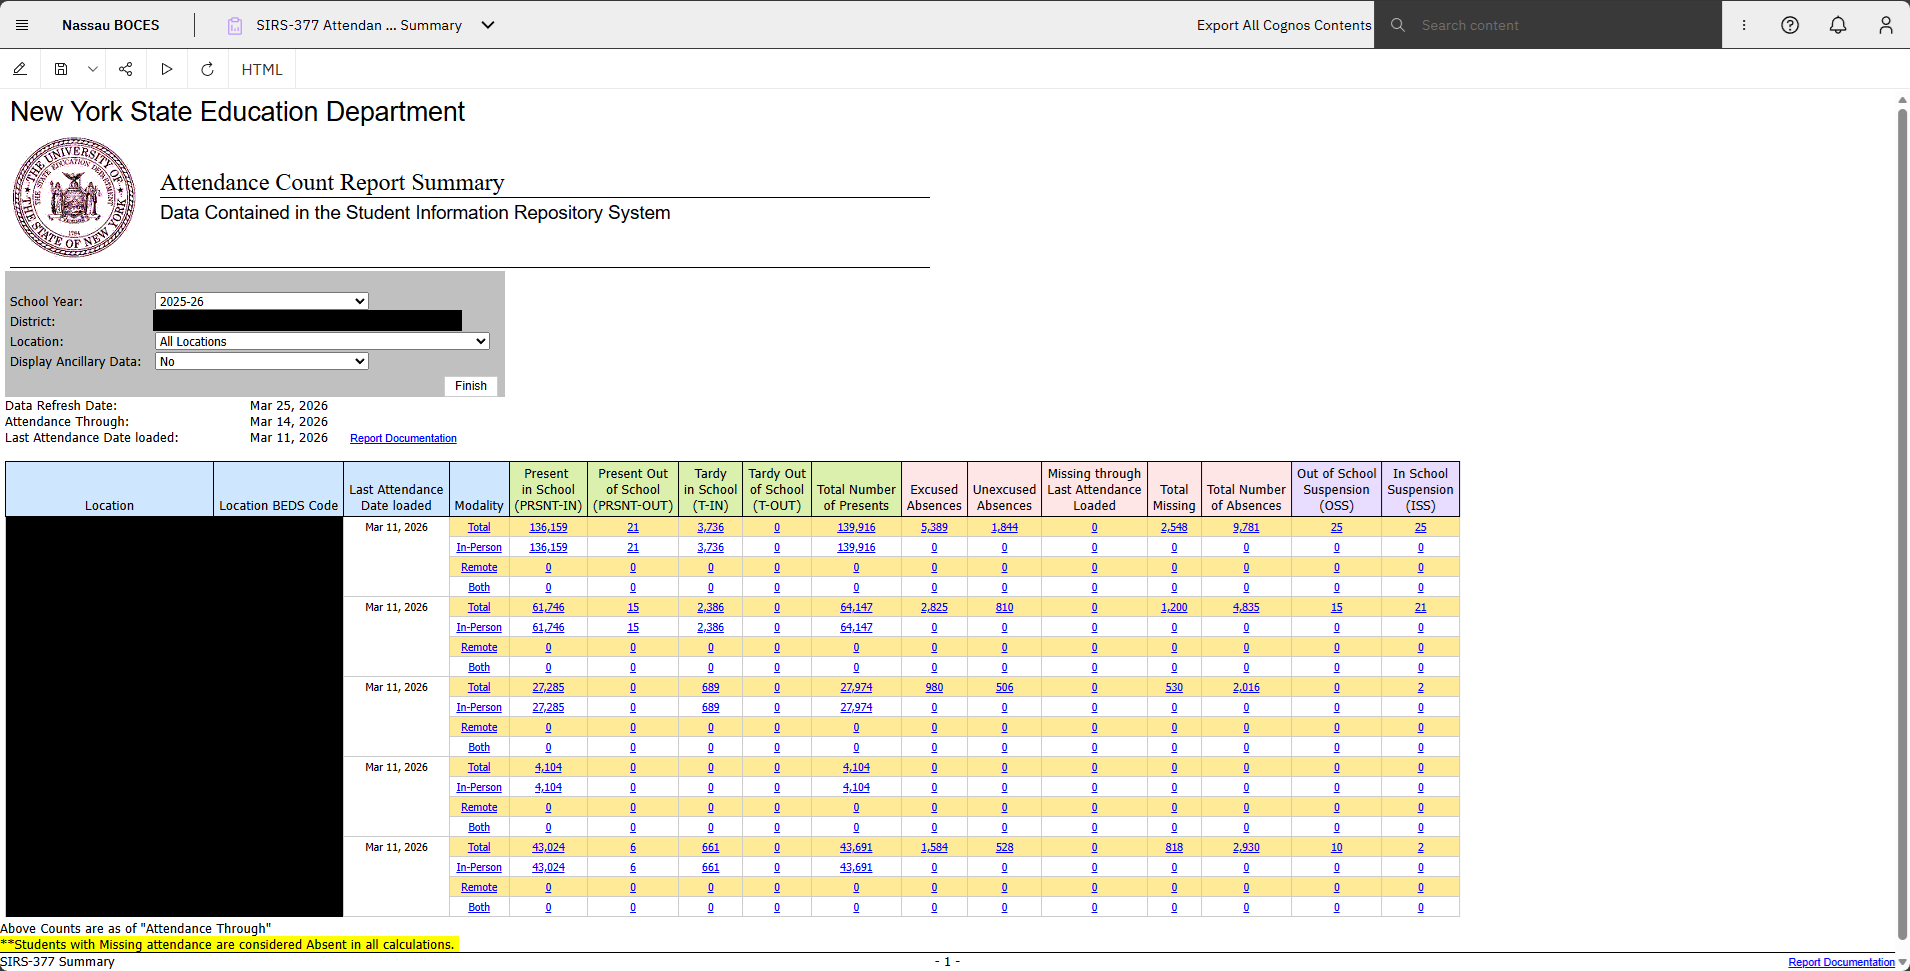The height and width of the screenshot is (971, 1910).
Task: Click the 3,736 Tardy in School Total value
Action: click(710, 527)
